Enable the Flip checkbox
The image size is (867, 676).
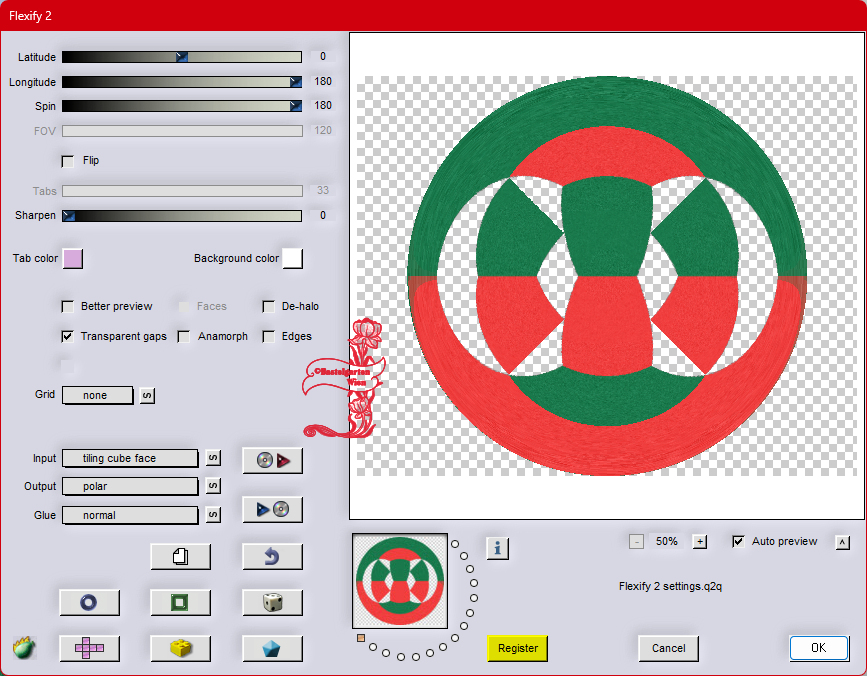click(x=69, y=161)
